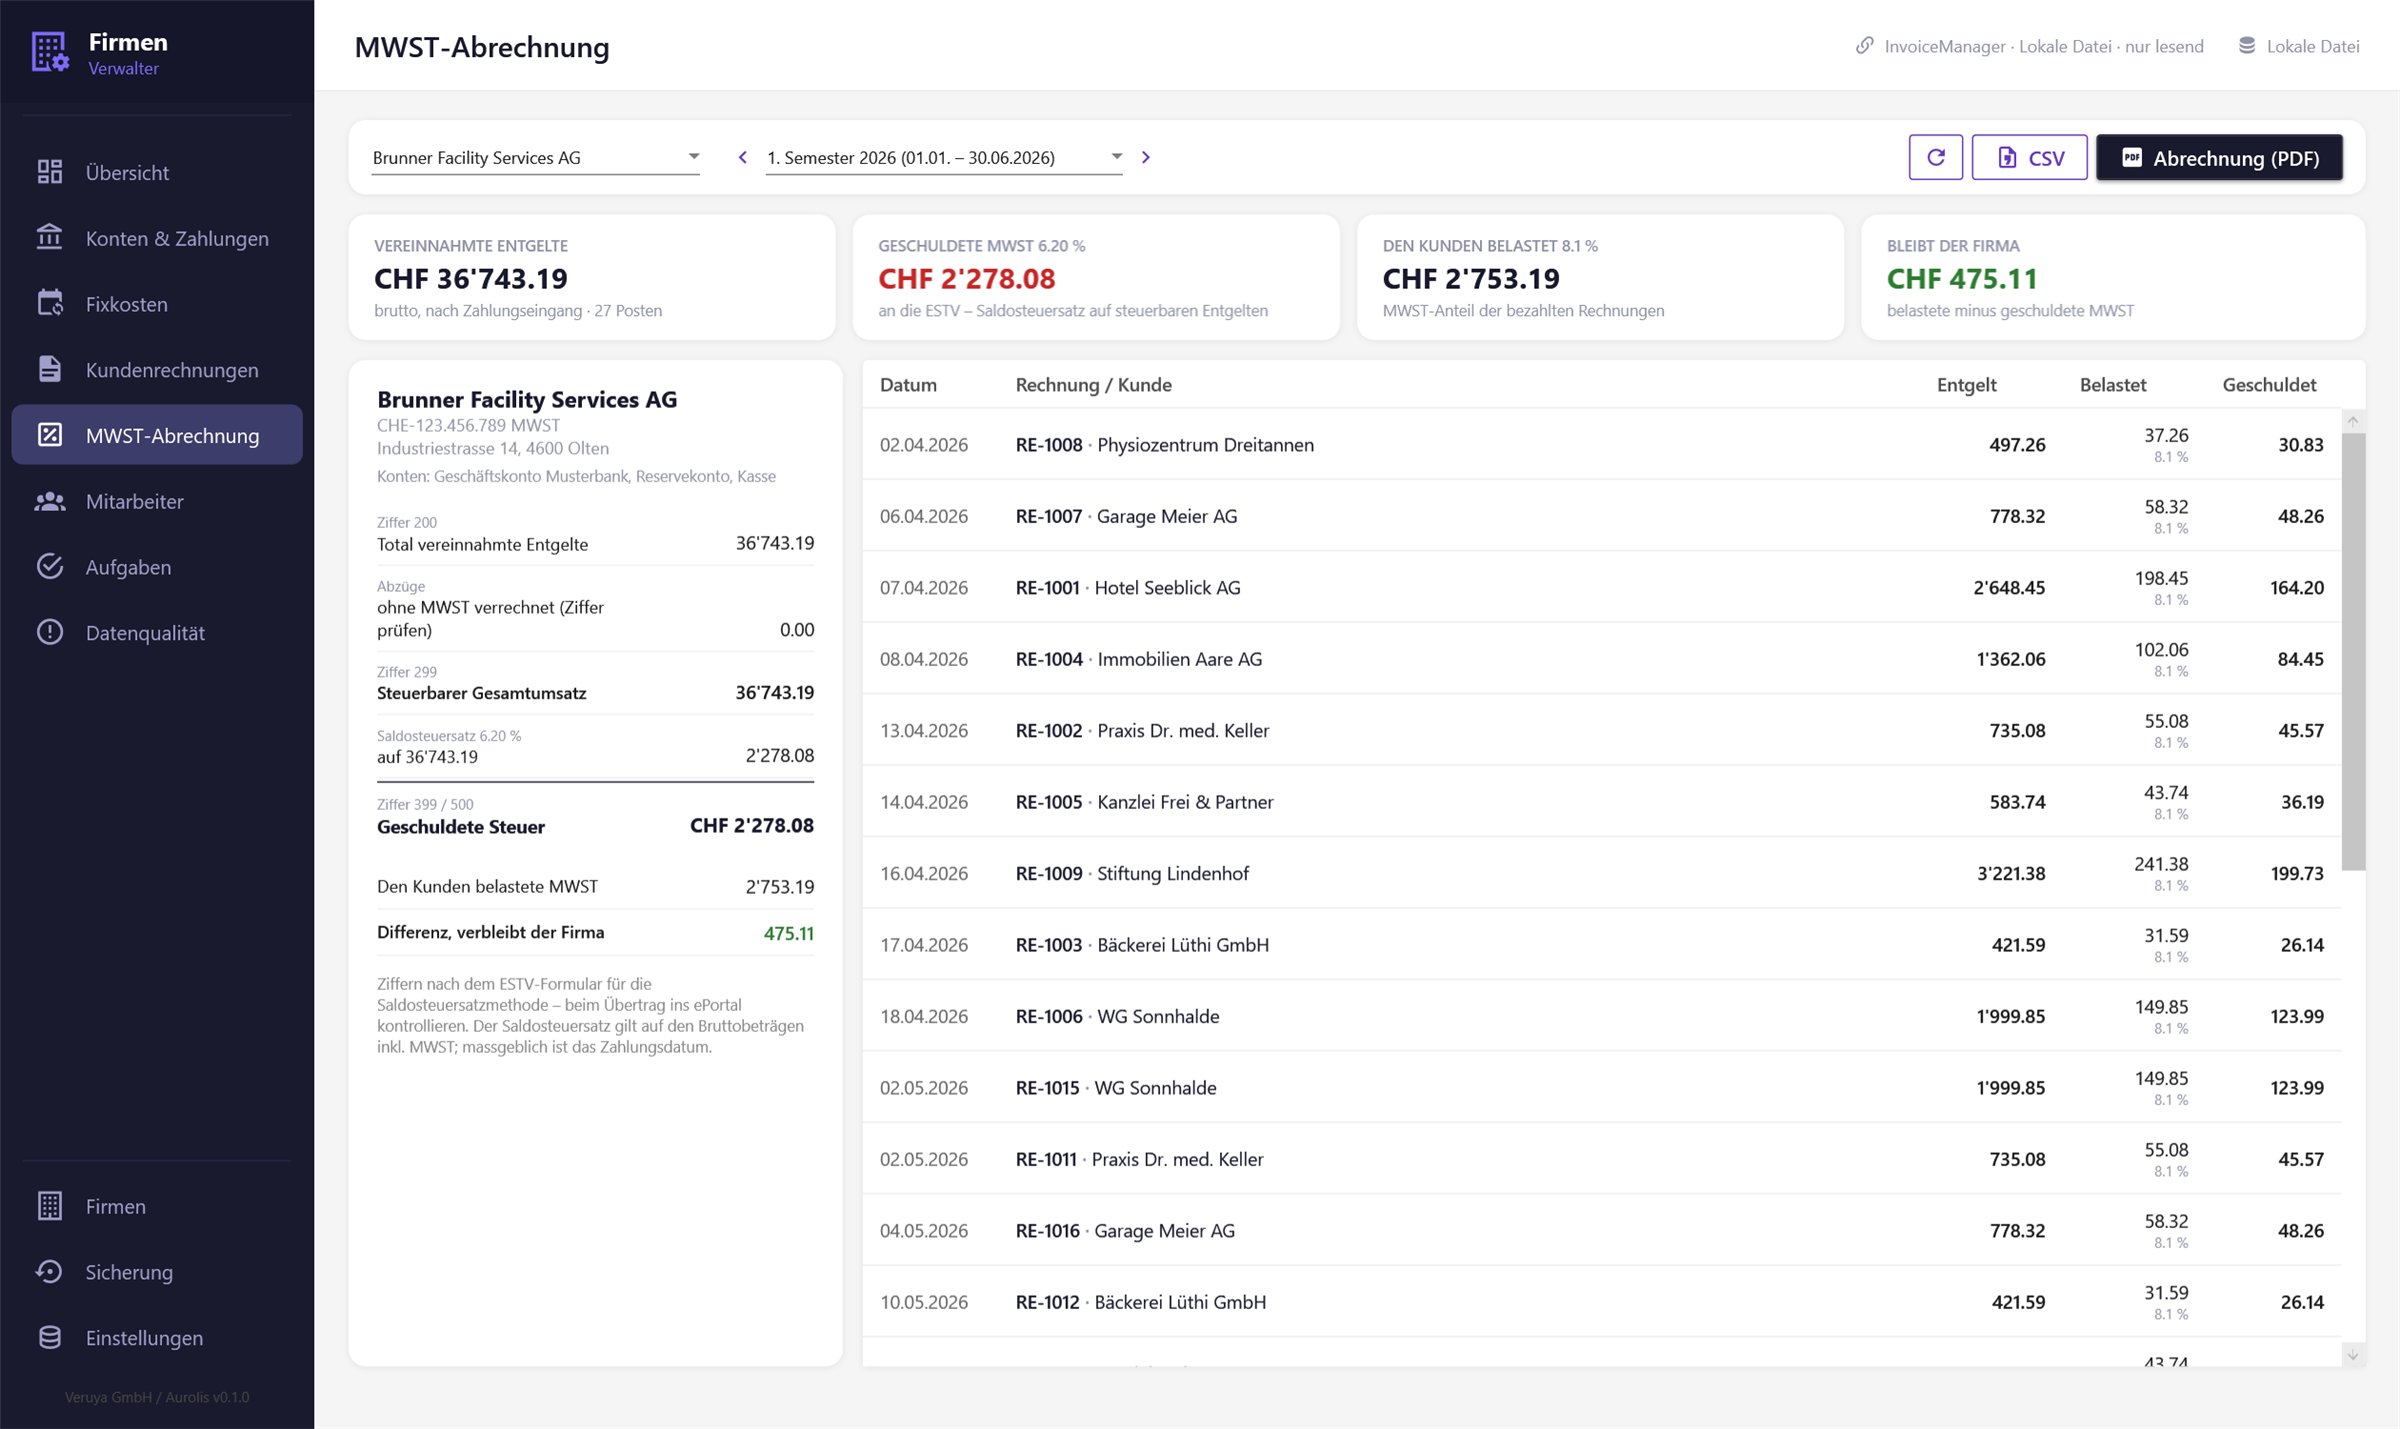Click the refresh reload button
2400x1429 pixels.
[1935, 157]
